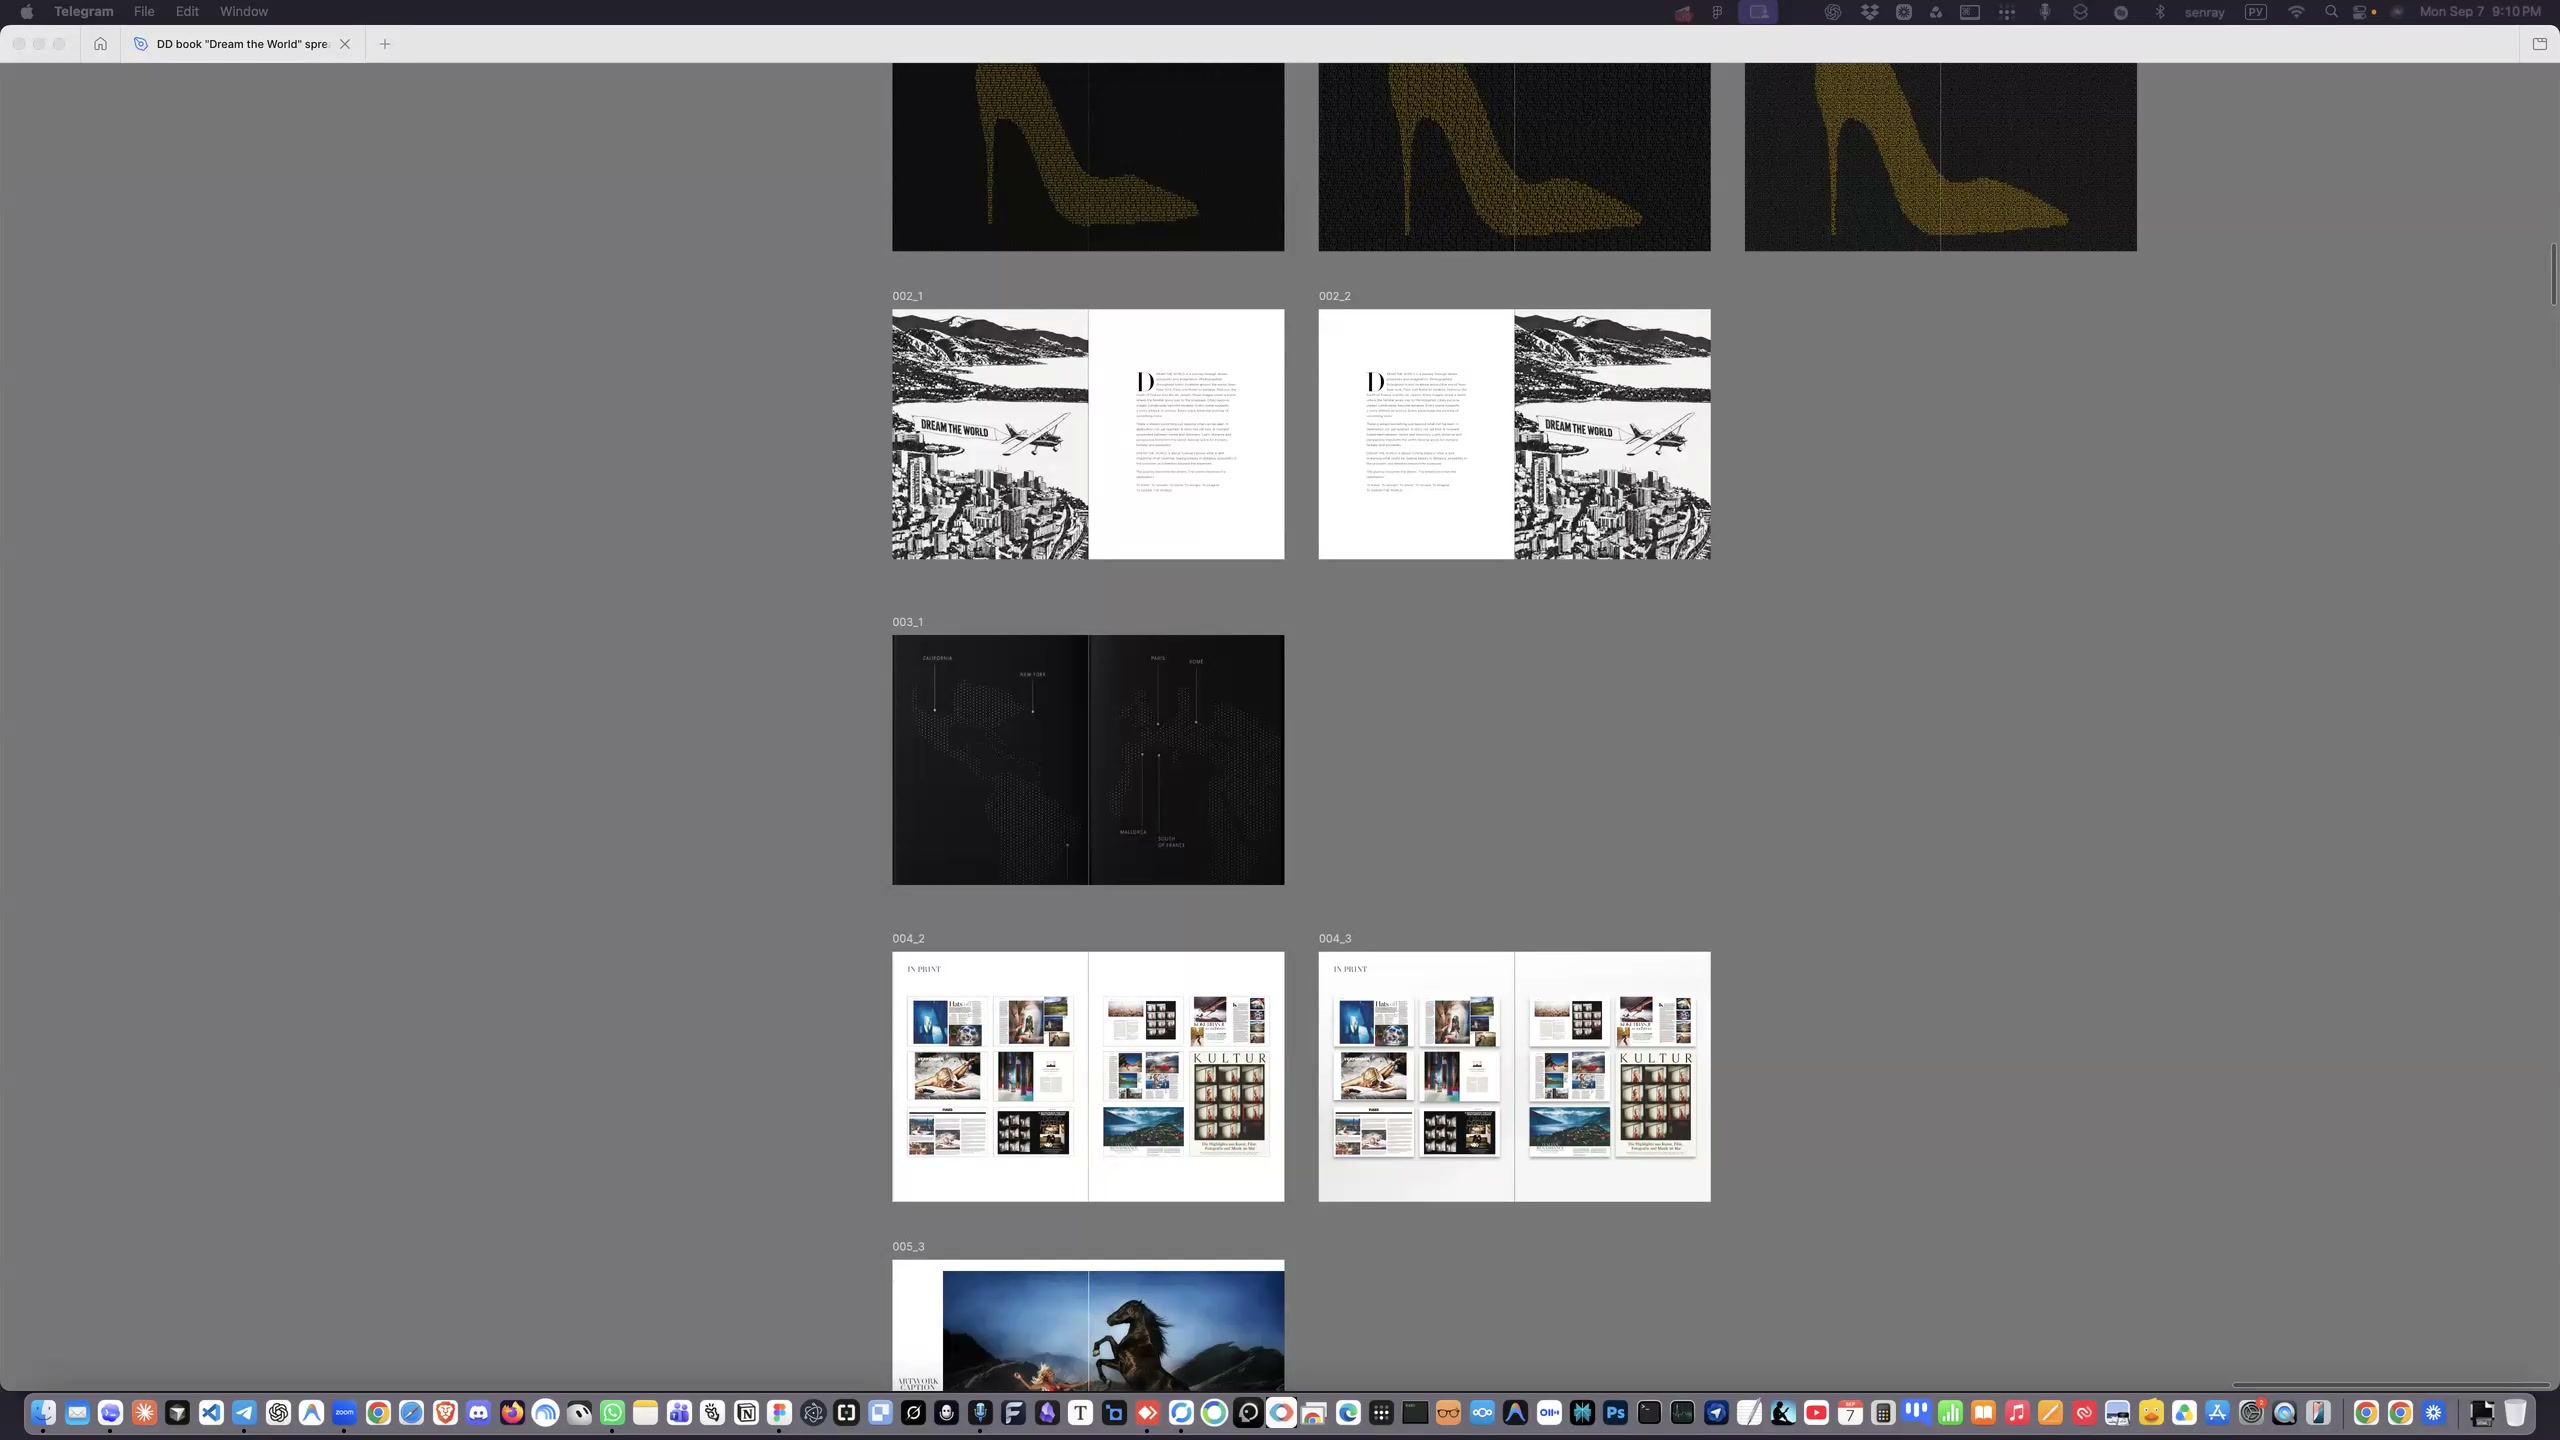Go to the Figma home screen
The width and height of the screenshot is (2560, 1440).
[x=100, y=44]
